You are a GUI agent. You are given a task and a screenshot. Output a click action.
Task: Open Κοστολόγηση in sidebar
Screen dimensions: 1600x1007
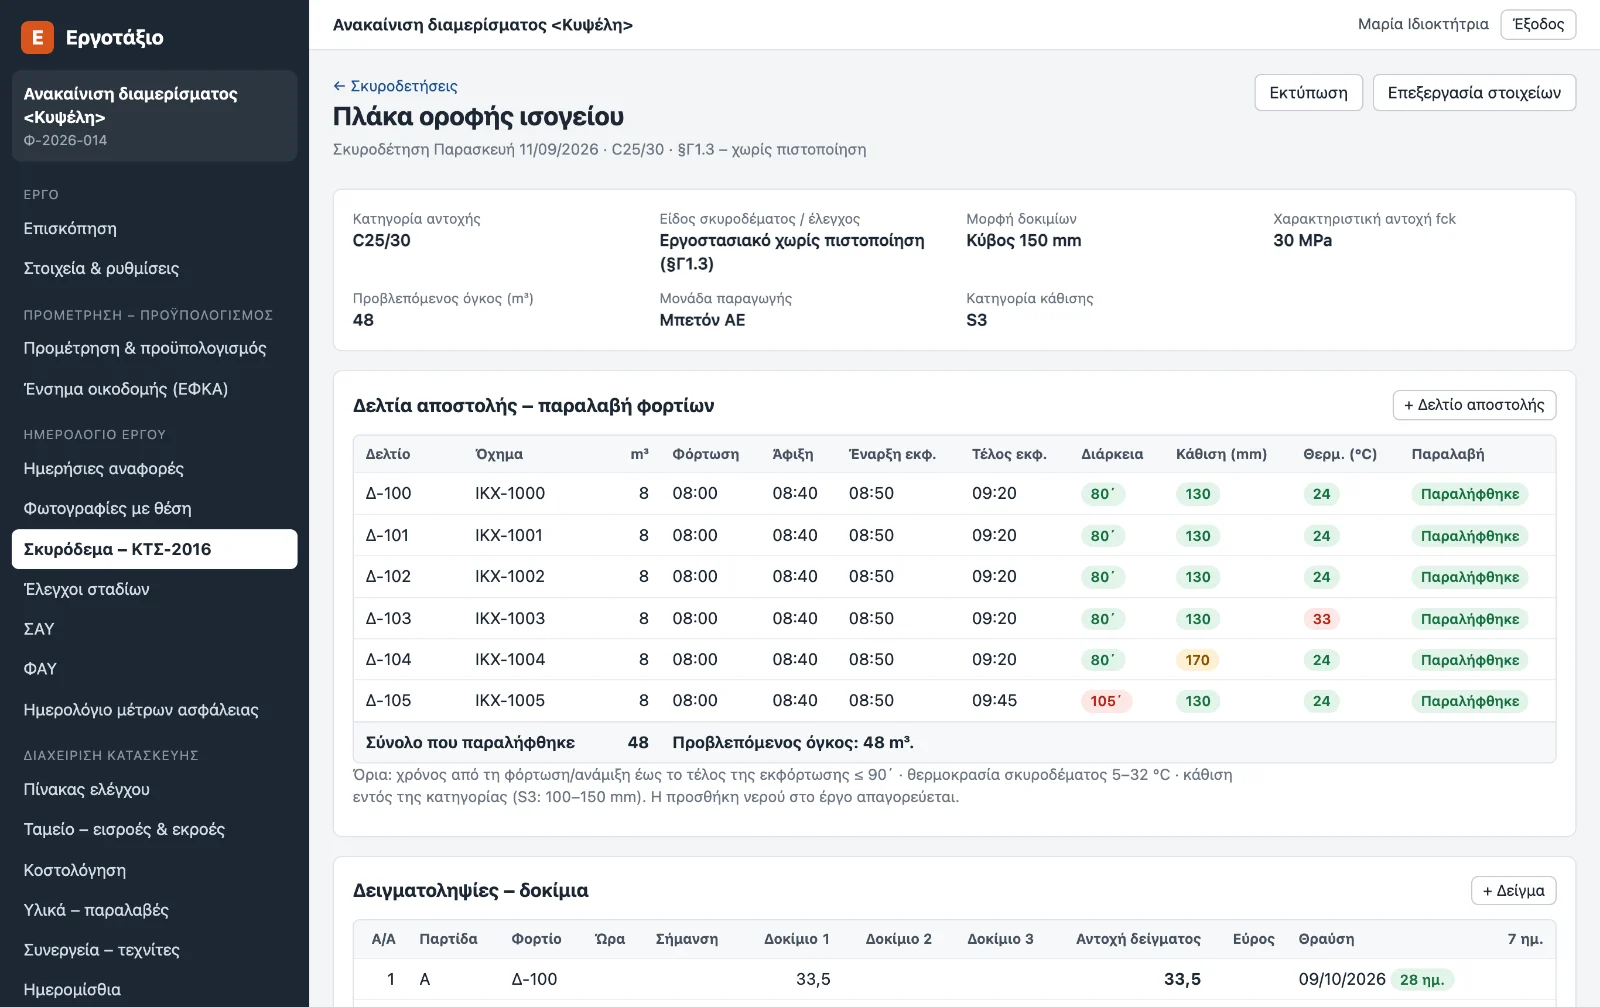coord(154,870)
